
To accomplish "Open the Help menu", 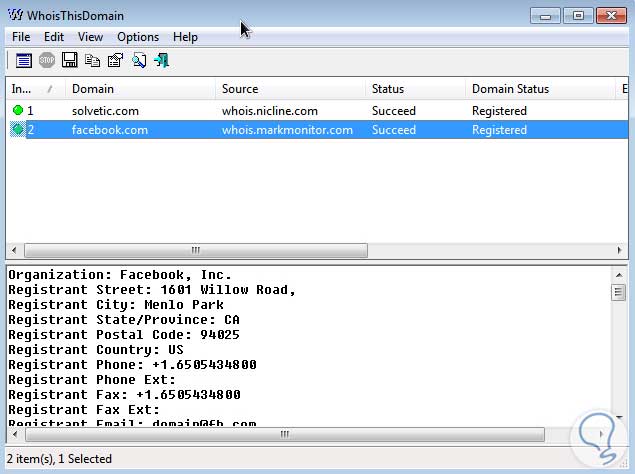I will (185, 37).
